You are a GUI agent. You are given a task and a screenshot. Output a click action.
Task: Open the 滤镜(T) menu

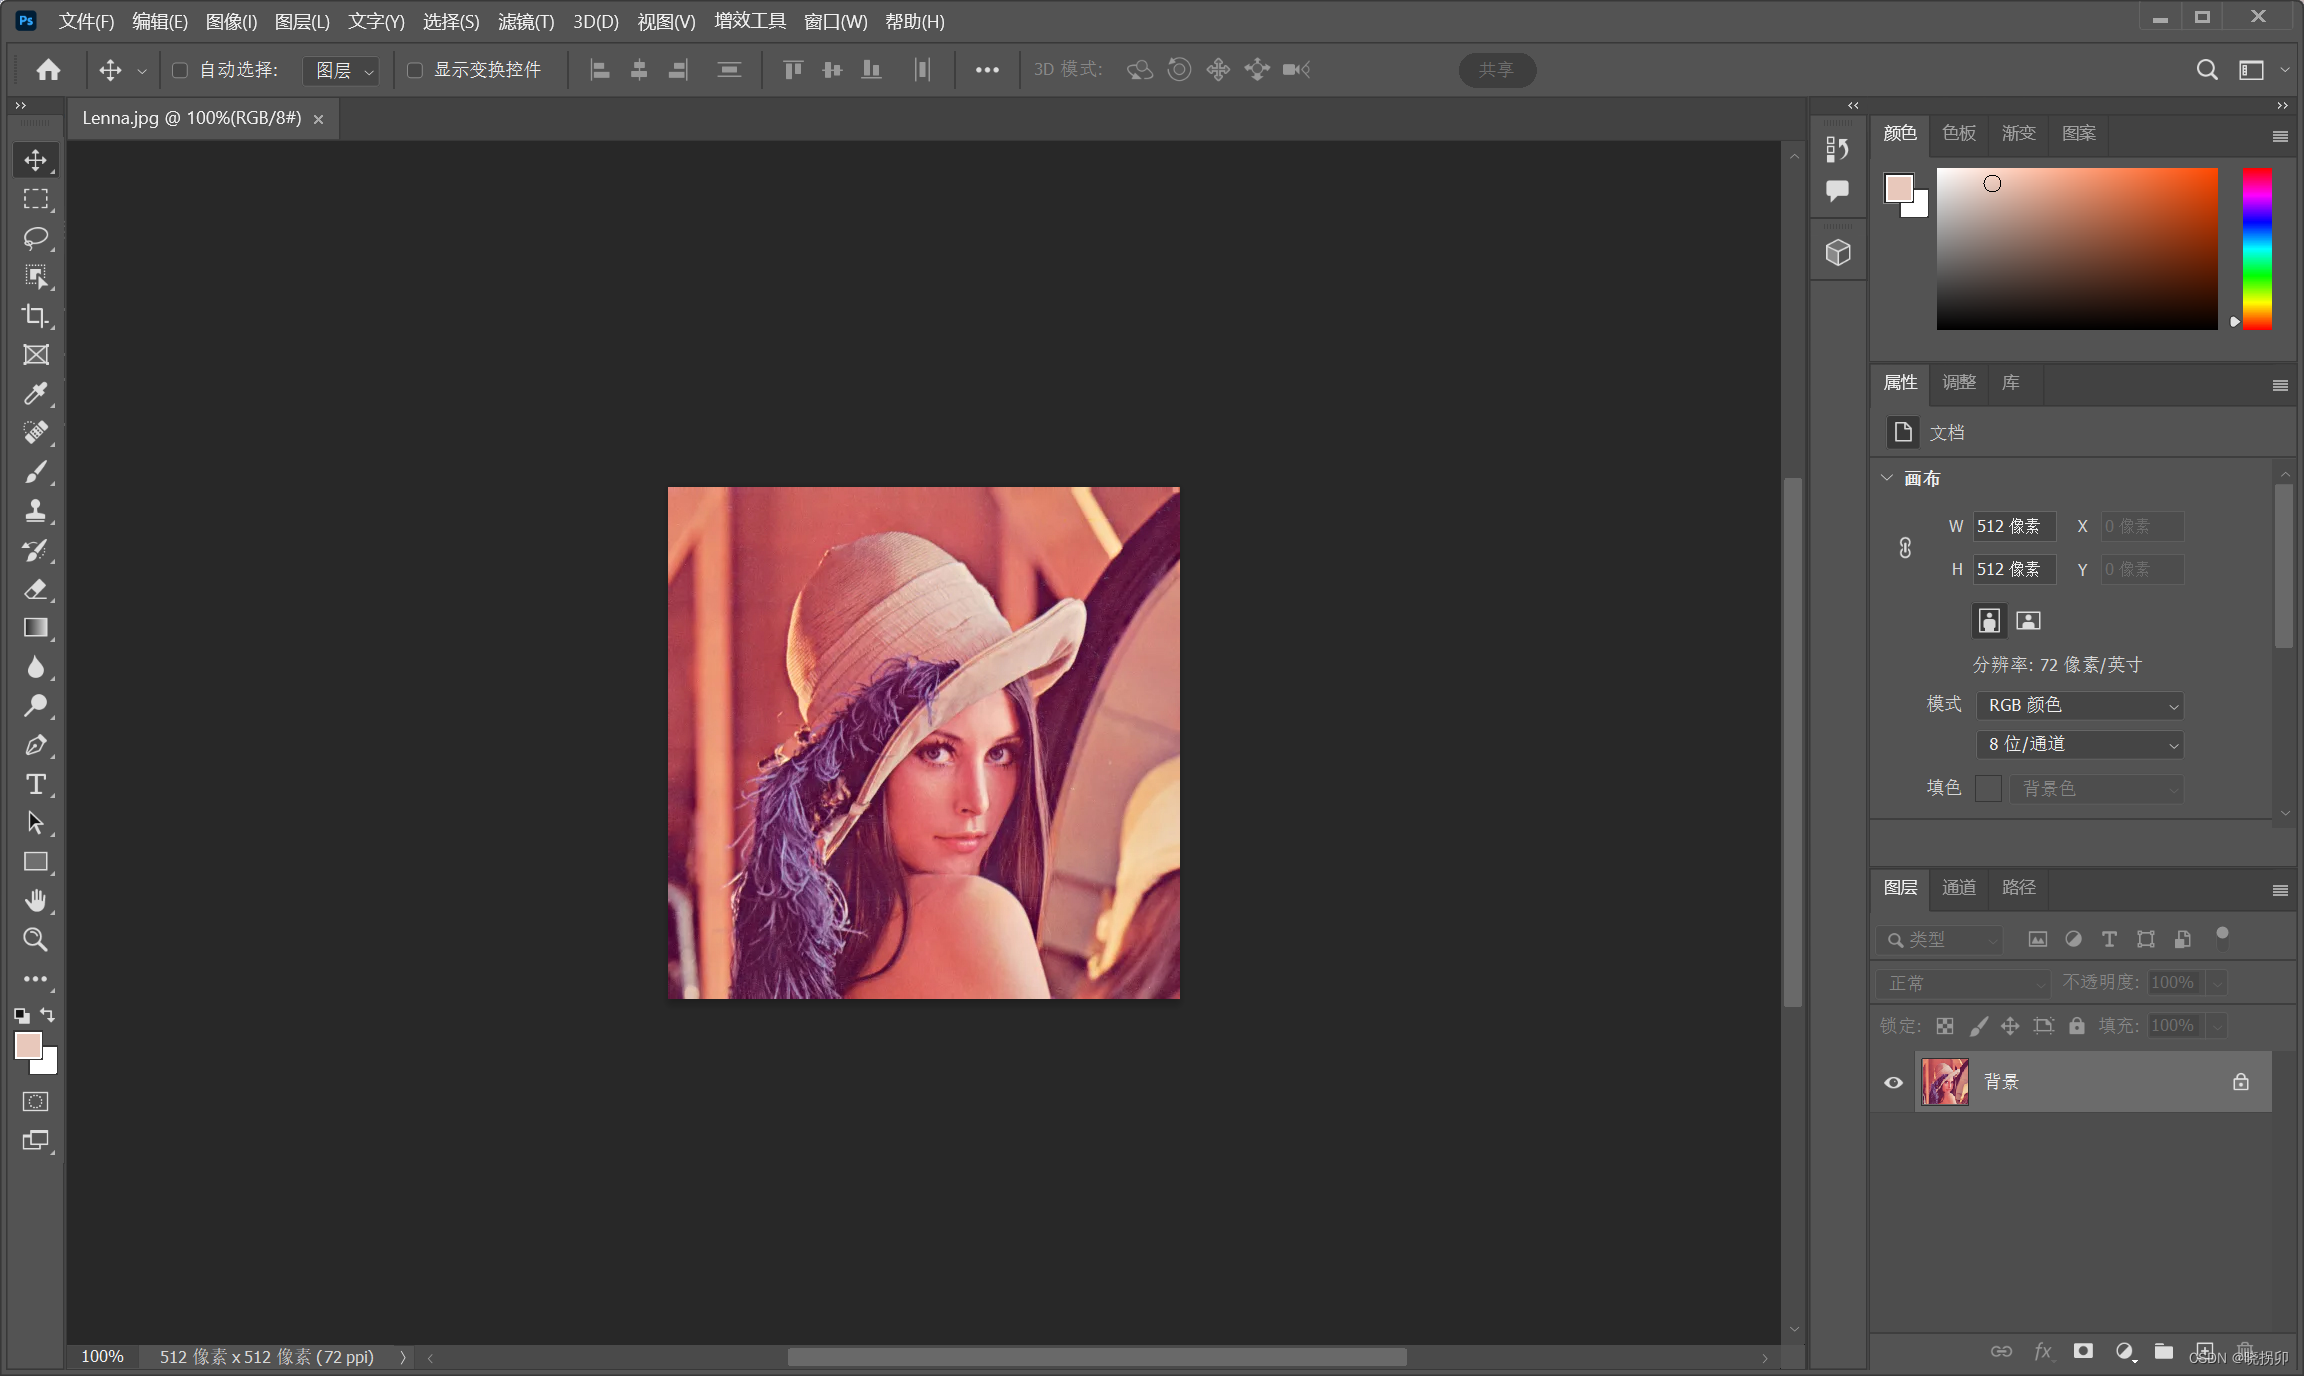(x=525, y=21)
